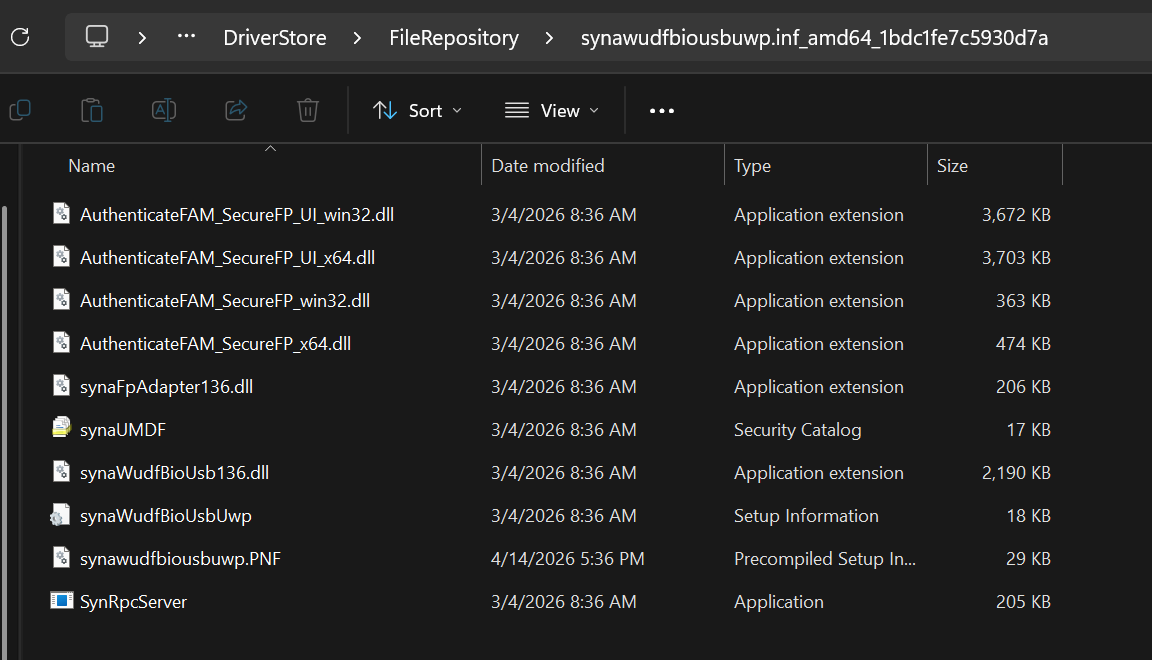
Task: Select the synawudfbiousbuwp.inf_amd64 breadcrumb segment
Action: (x=814, y=37)
